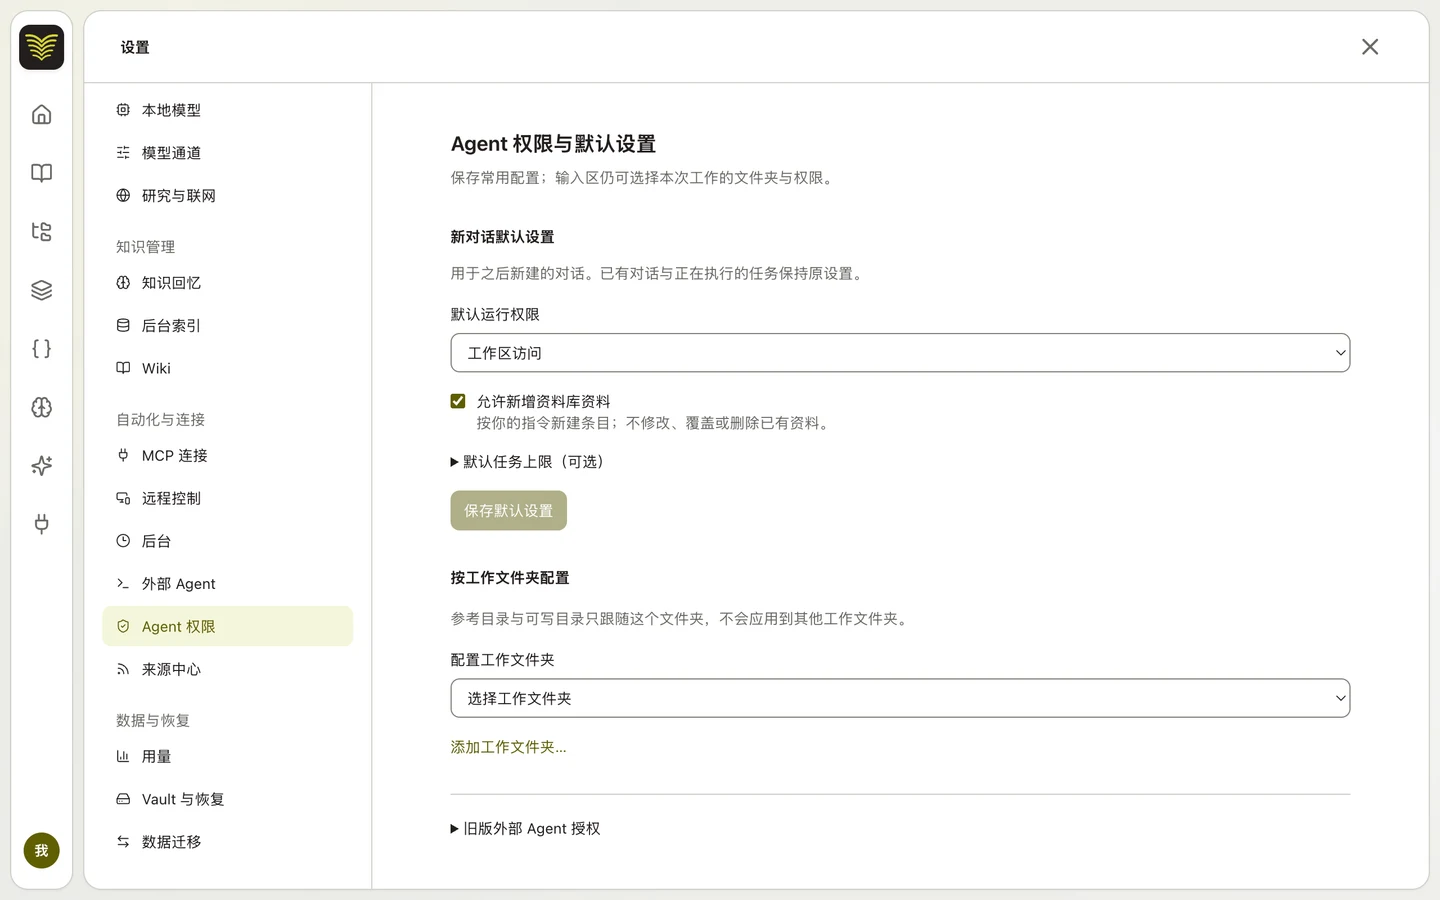Screen dimensions: 1440x900
Task: Open 来源中心 settings
Action: click(x=228, y=669)
